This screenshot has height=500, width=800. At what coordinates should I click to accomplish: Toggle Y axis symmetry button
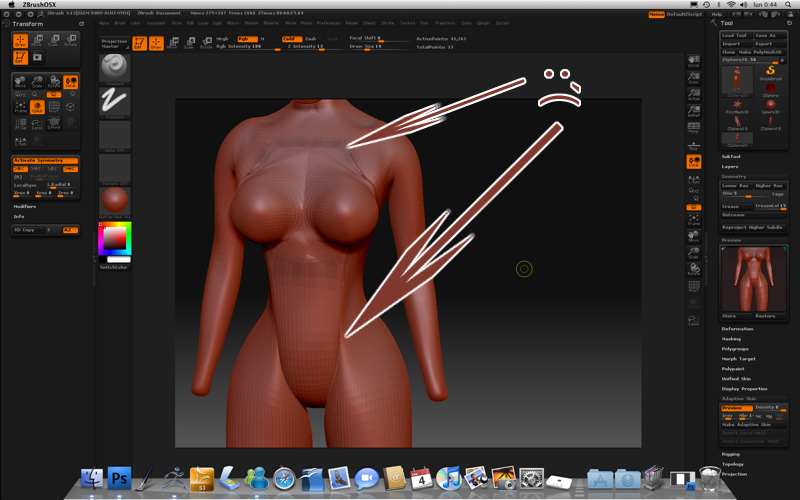36,168
